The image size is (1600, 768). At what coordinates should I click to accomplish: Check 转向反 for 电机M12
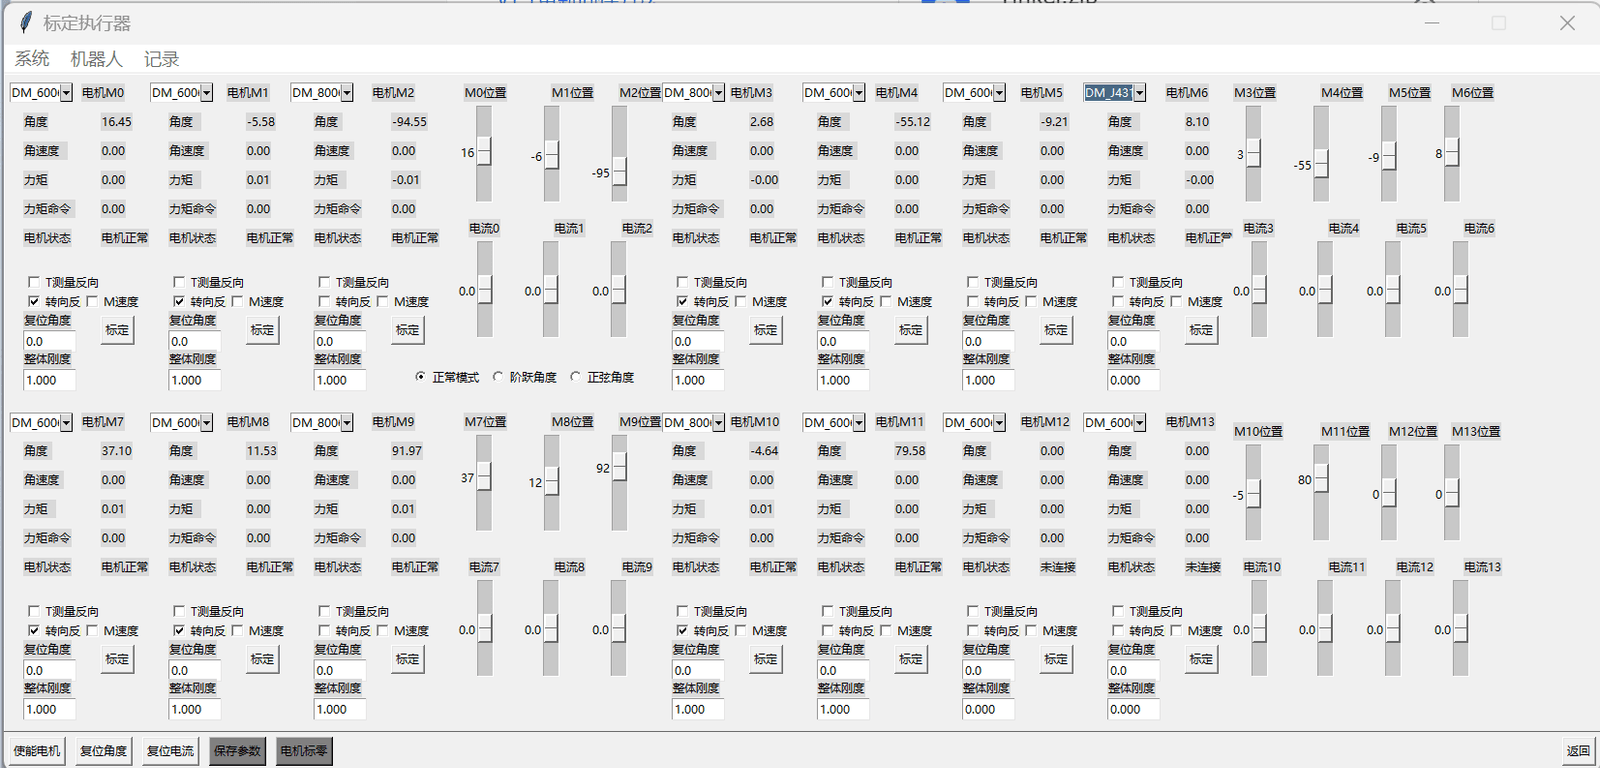point(973,631)
